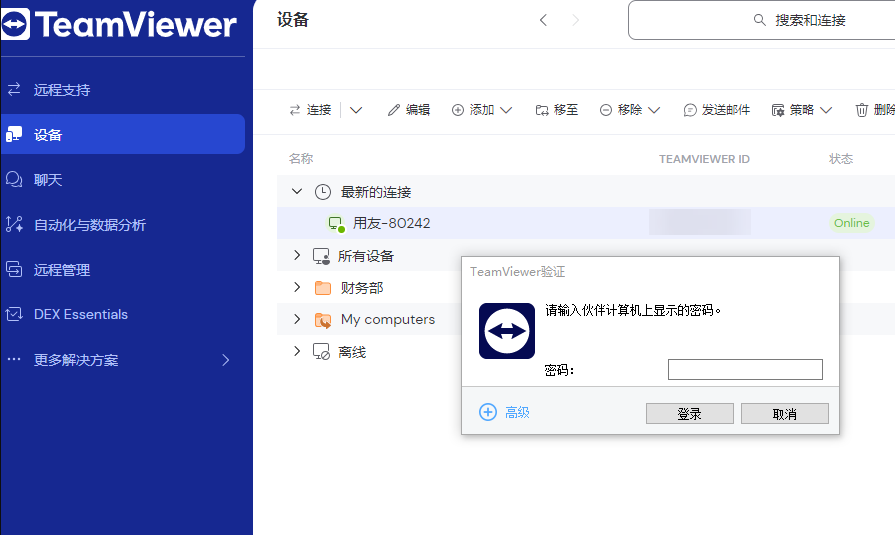Image resolution: width=895 pixels, height=535 pixels.
Task: Click the 设备 page heading
Action: click(293, 20)
